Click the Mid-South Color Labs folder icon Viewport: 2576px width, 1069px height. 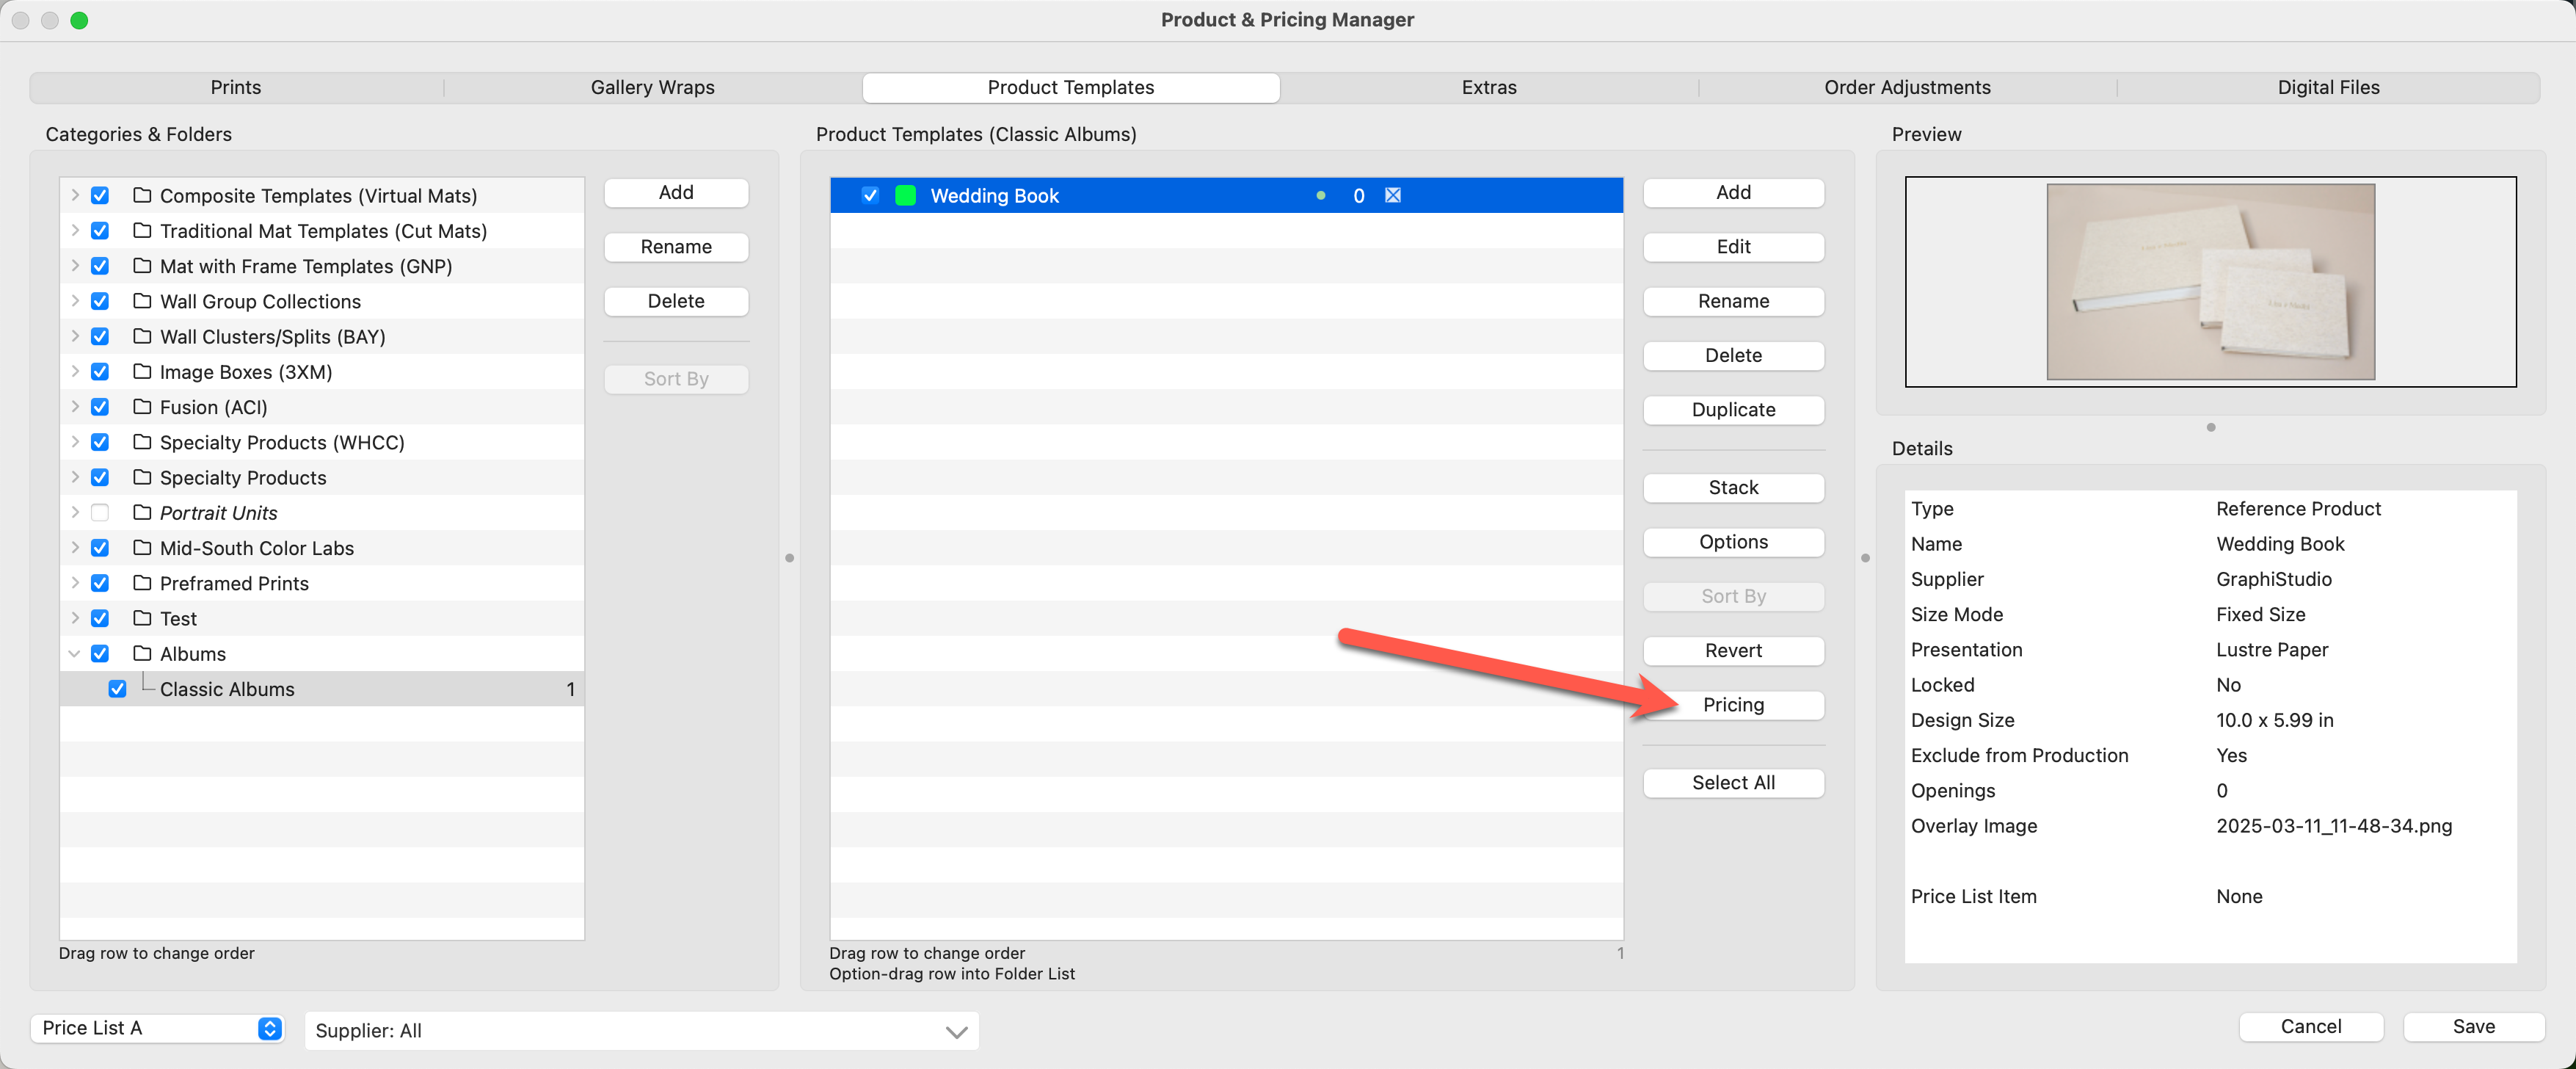[x=142, y=548]
